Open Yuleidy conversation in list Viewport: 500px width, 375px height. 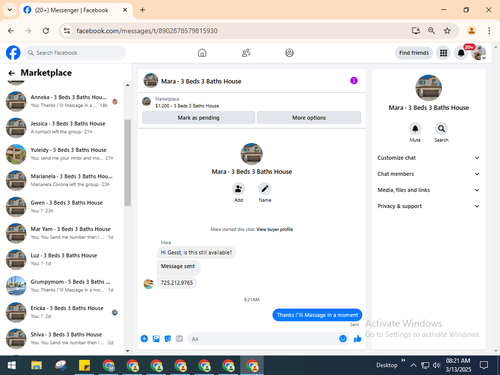pyautogui.click(x=63, y=154)
